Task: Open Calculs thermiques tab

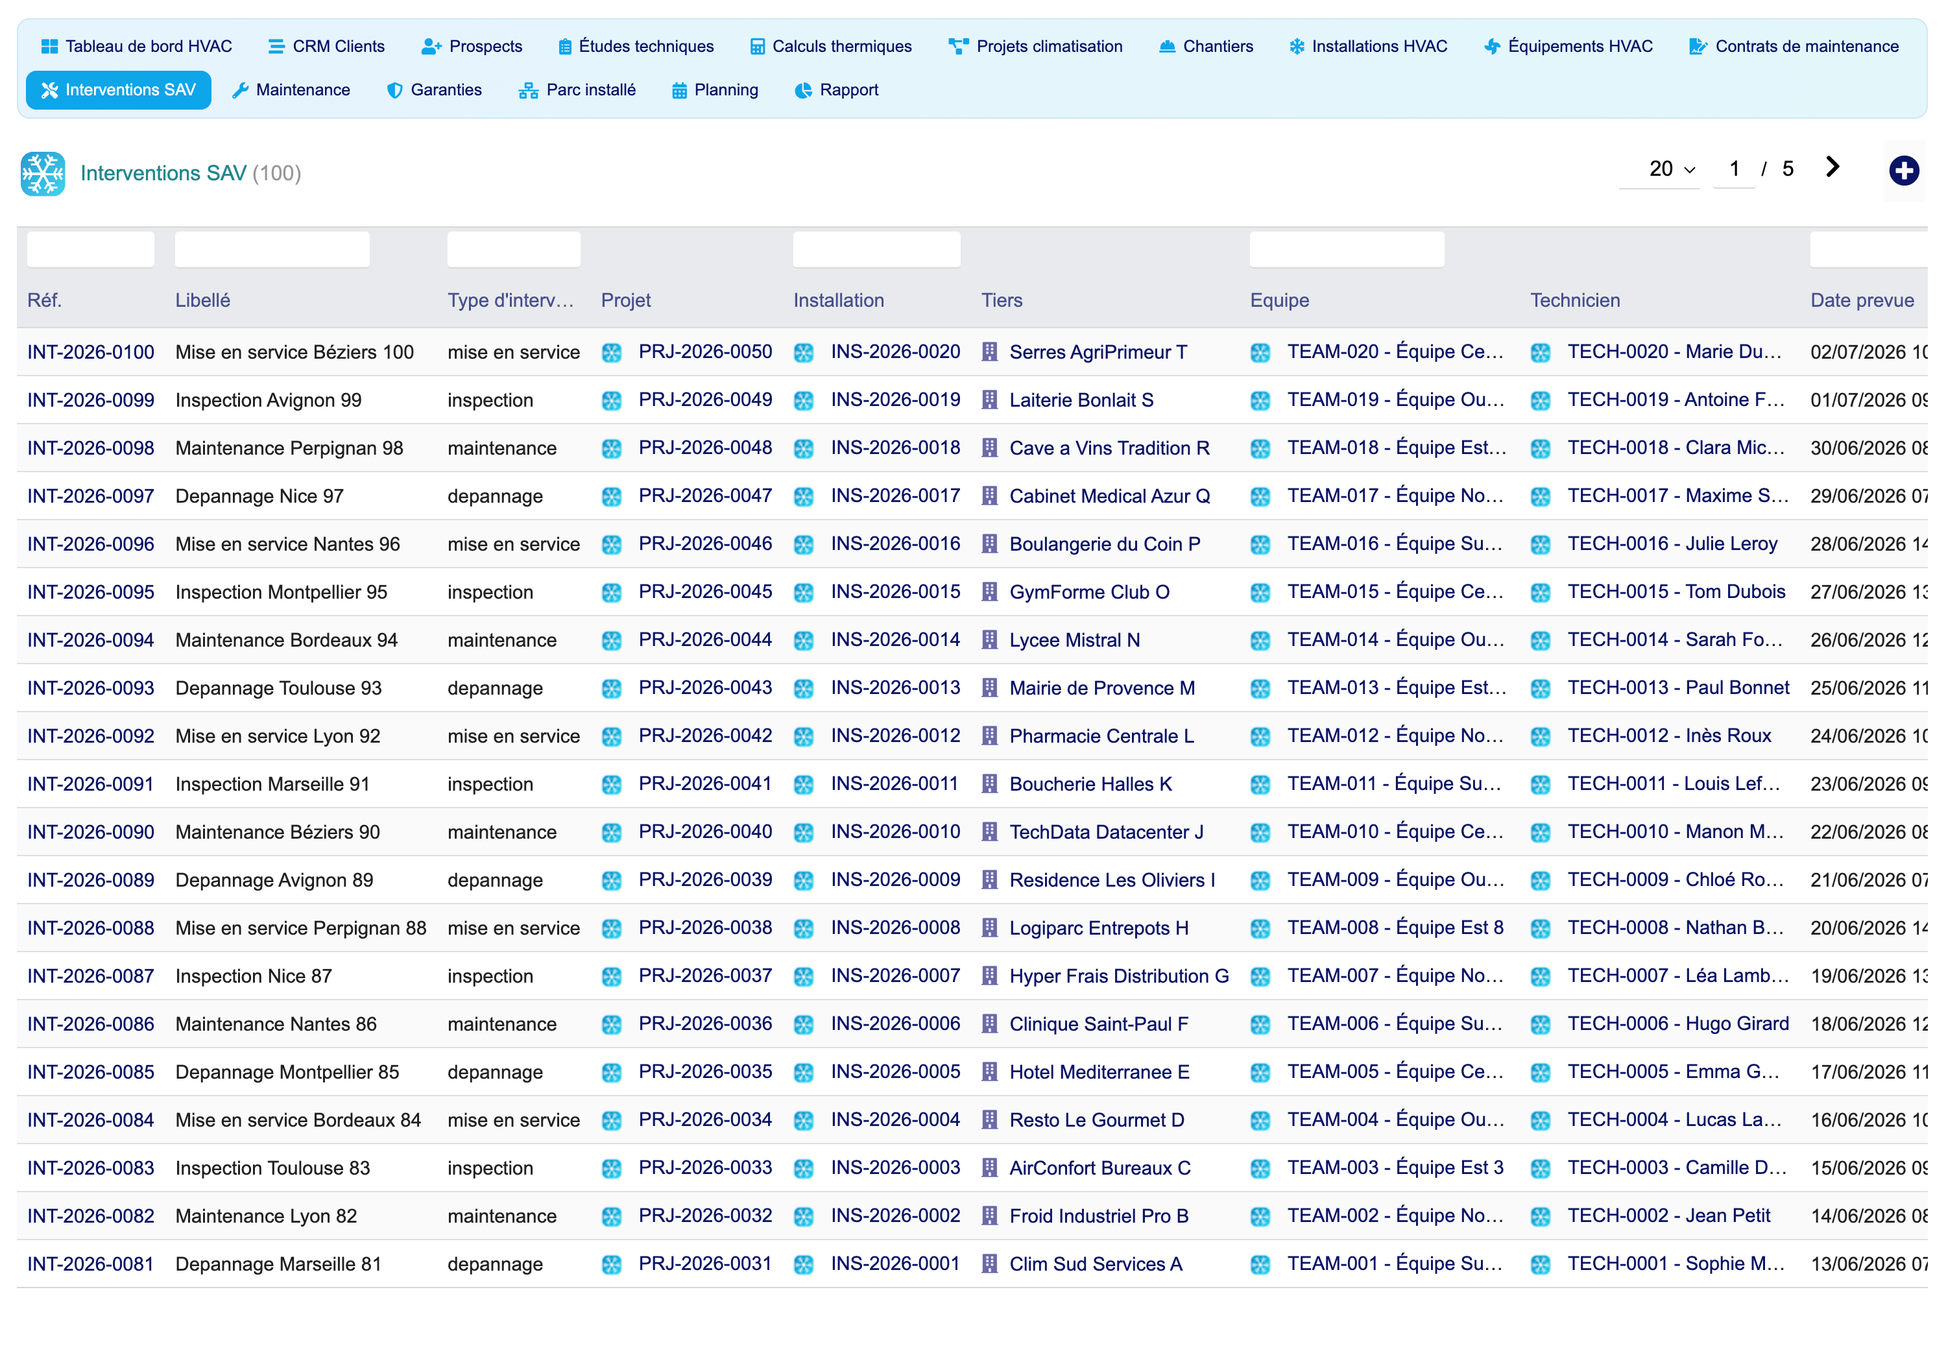Action: [x=830, y=46]
